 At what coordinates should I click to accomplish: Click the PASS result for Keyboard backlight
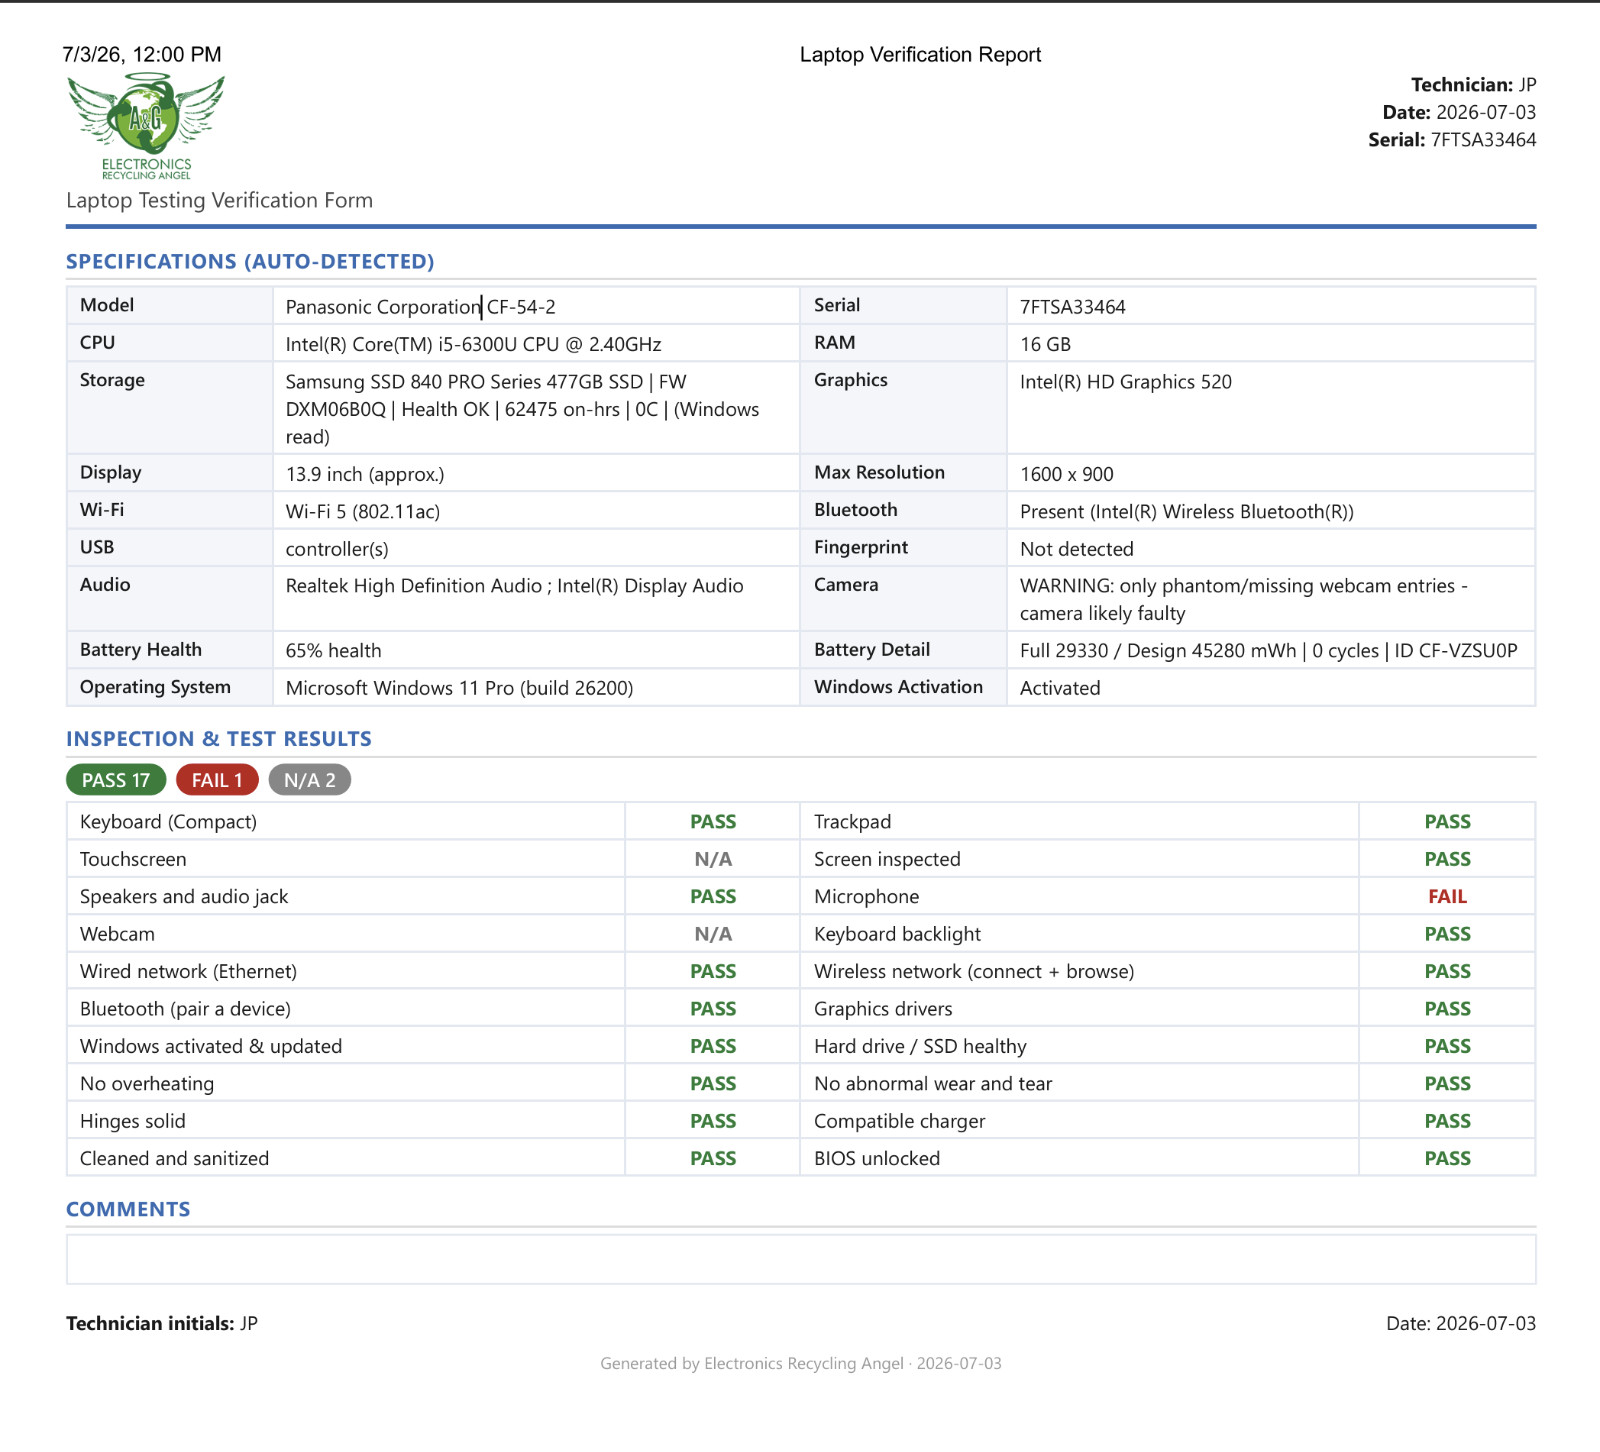pyautogui.click(x=1447, y=934)
